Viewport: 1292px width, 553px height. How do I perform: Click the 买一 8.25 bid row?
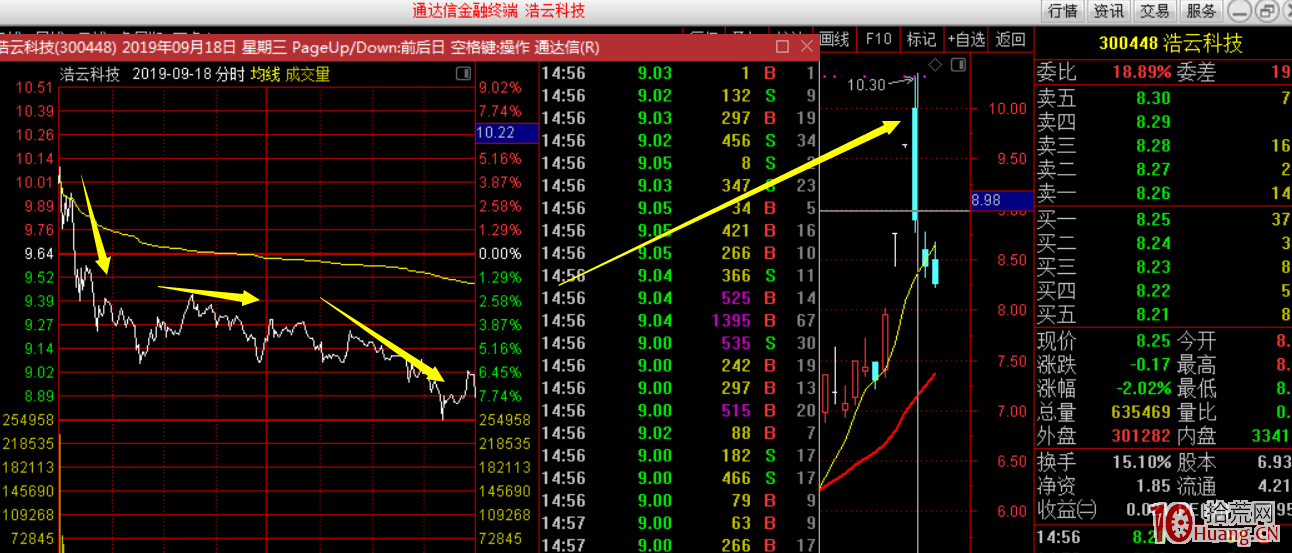1163,220
